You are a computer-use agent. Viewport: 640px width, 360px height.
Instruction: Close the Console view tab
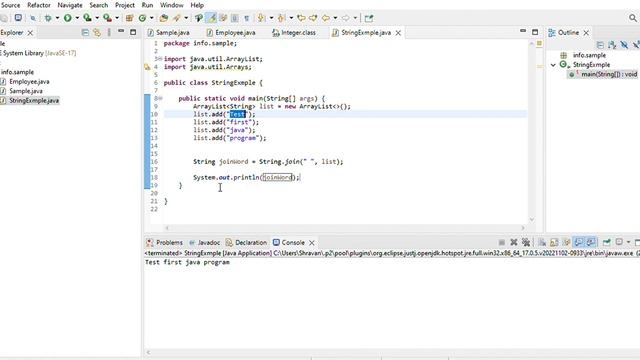click(x=312, y=243)
